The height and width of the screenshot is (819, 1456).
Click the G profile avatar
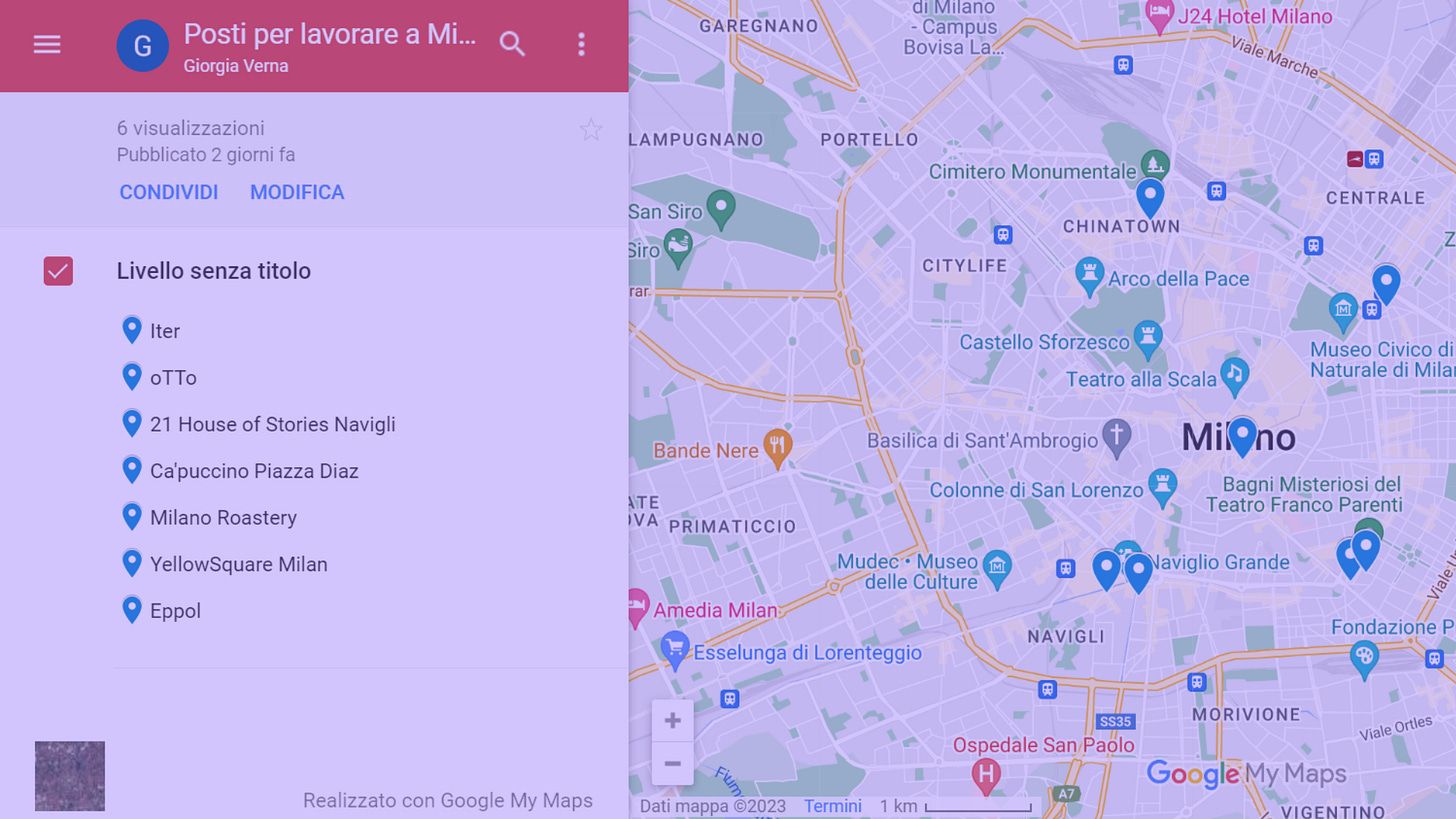click(x=143, y=45)
